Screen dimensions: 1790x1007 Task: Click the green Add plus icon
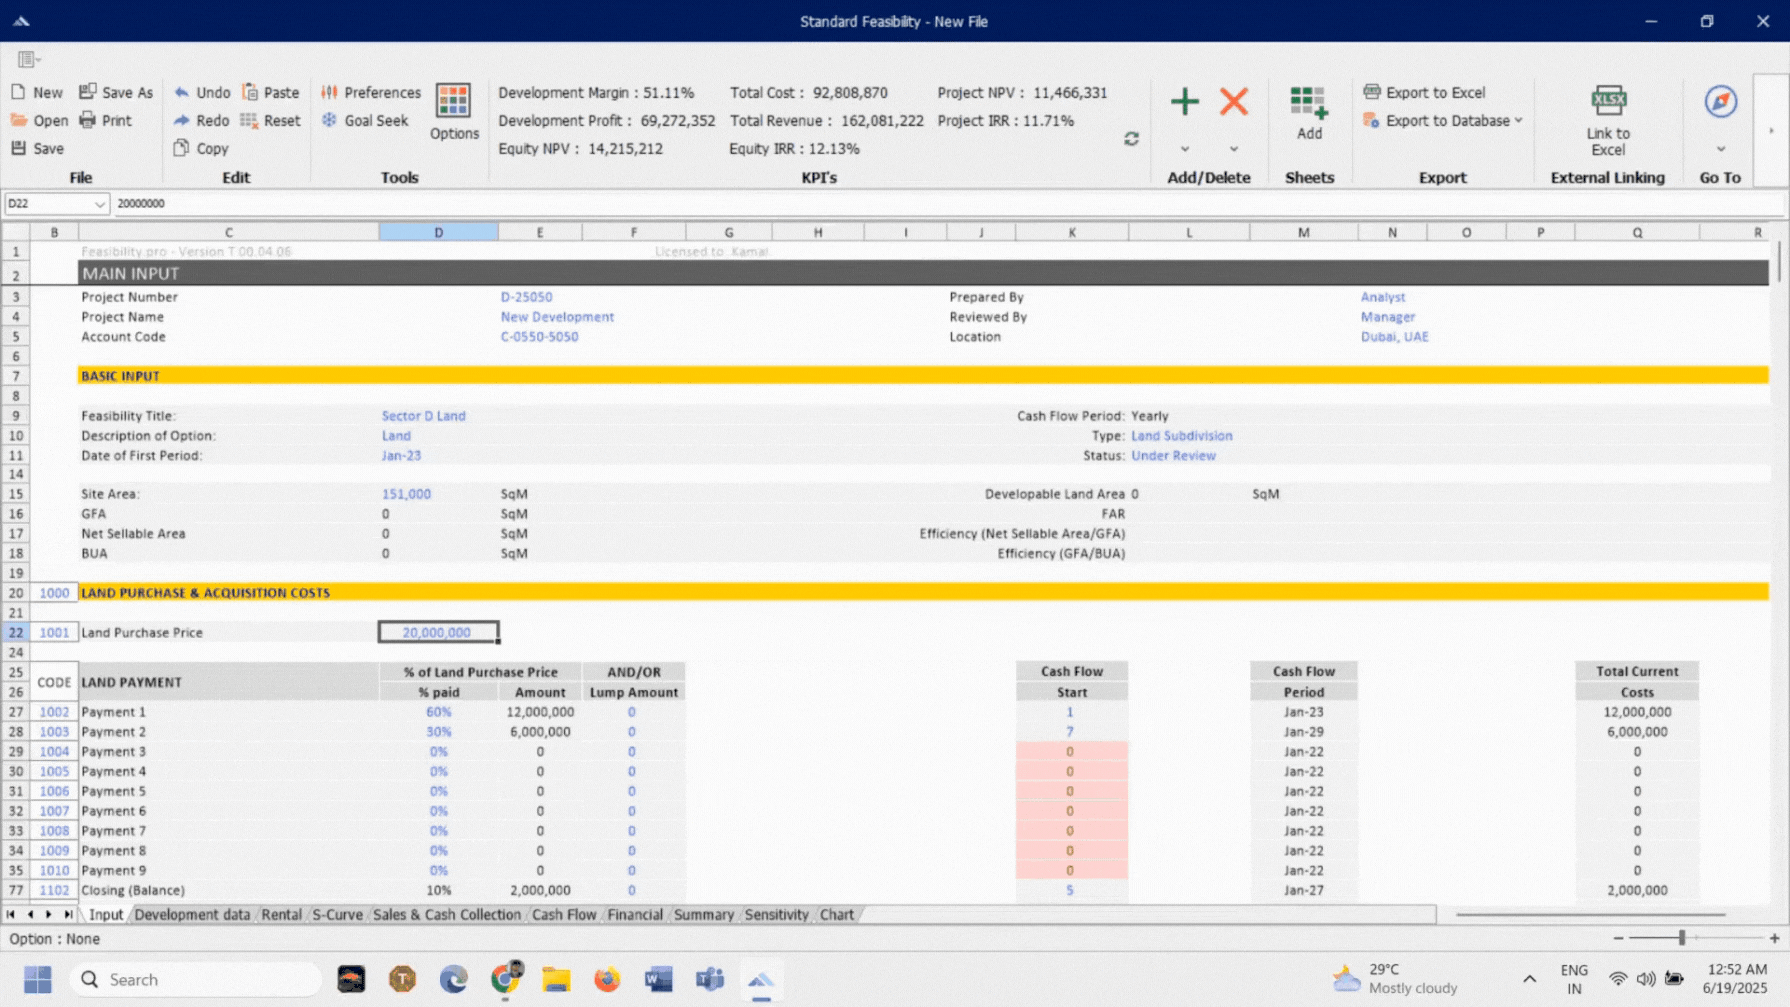pyautogui.click(x=1184, y=103)
